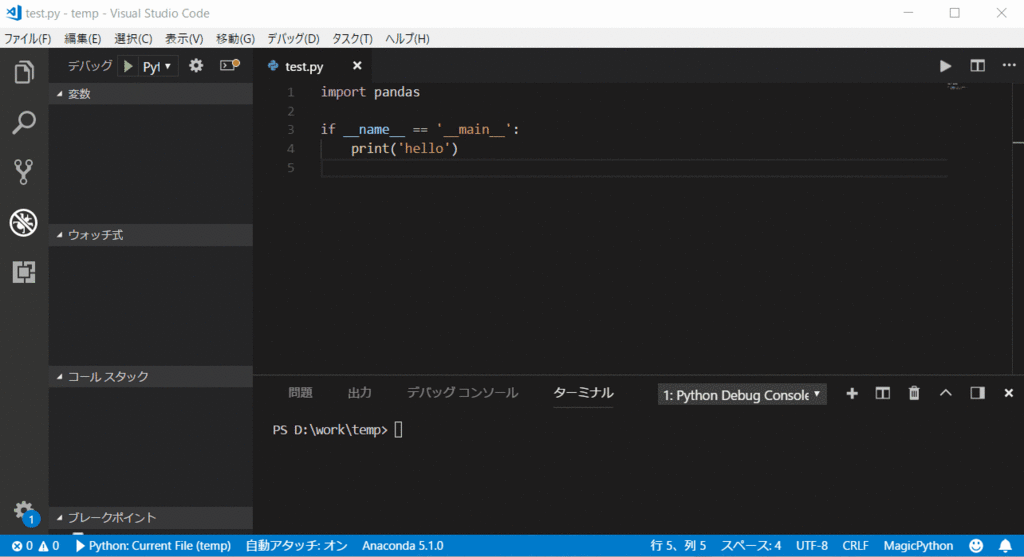Collapse the ブレークポイント section
This screenshot has width=1024, height=557.
150,518
